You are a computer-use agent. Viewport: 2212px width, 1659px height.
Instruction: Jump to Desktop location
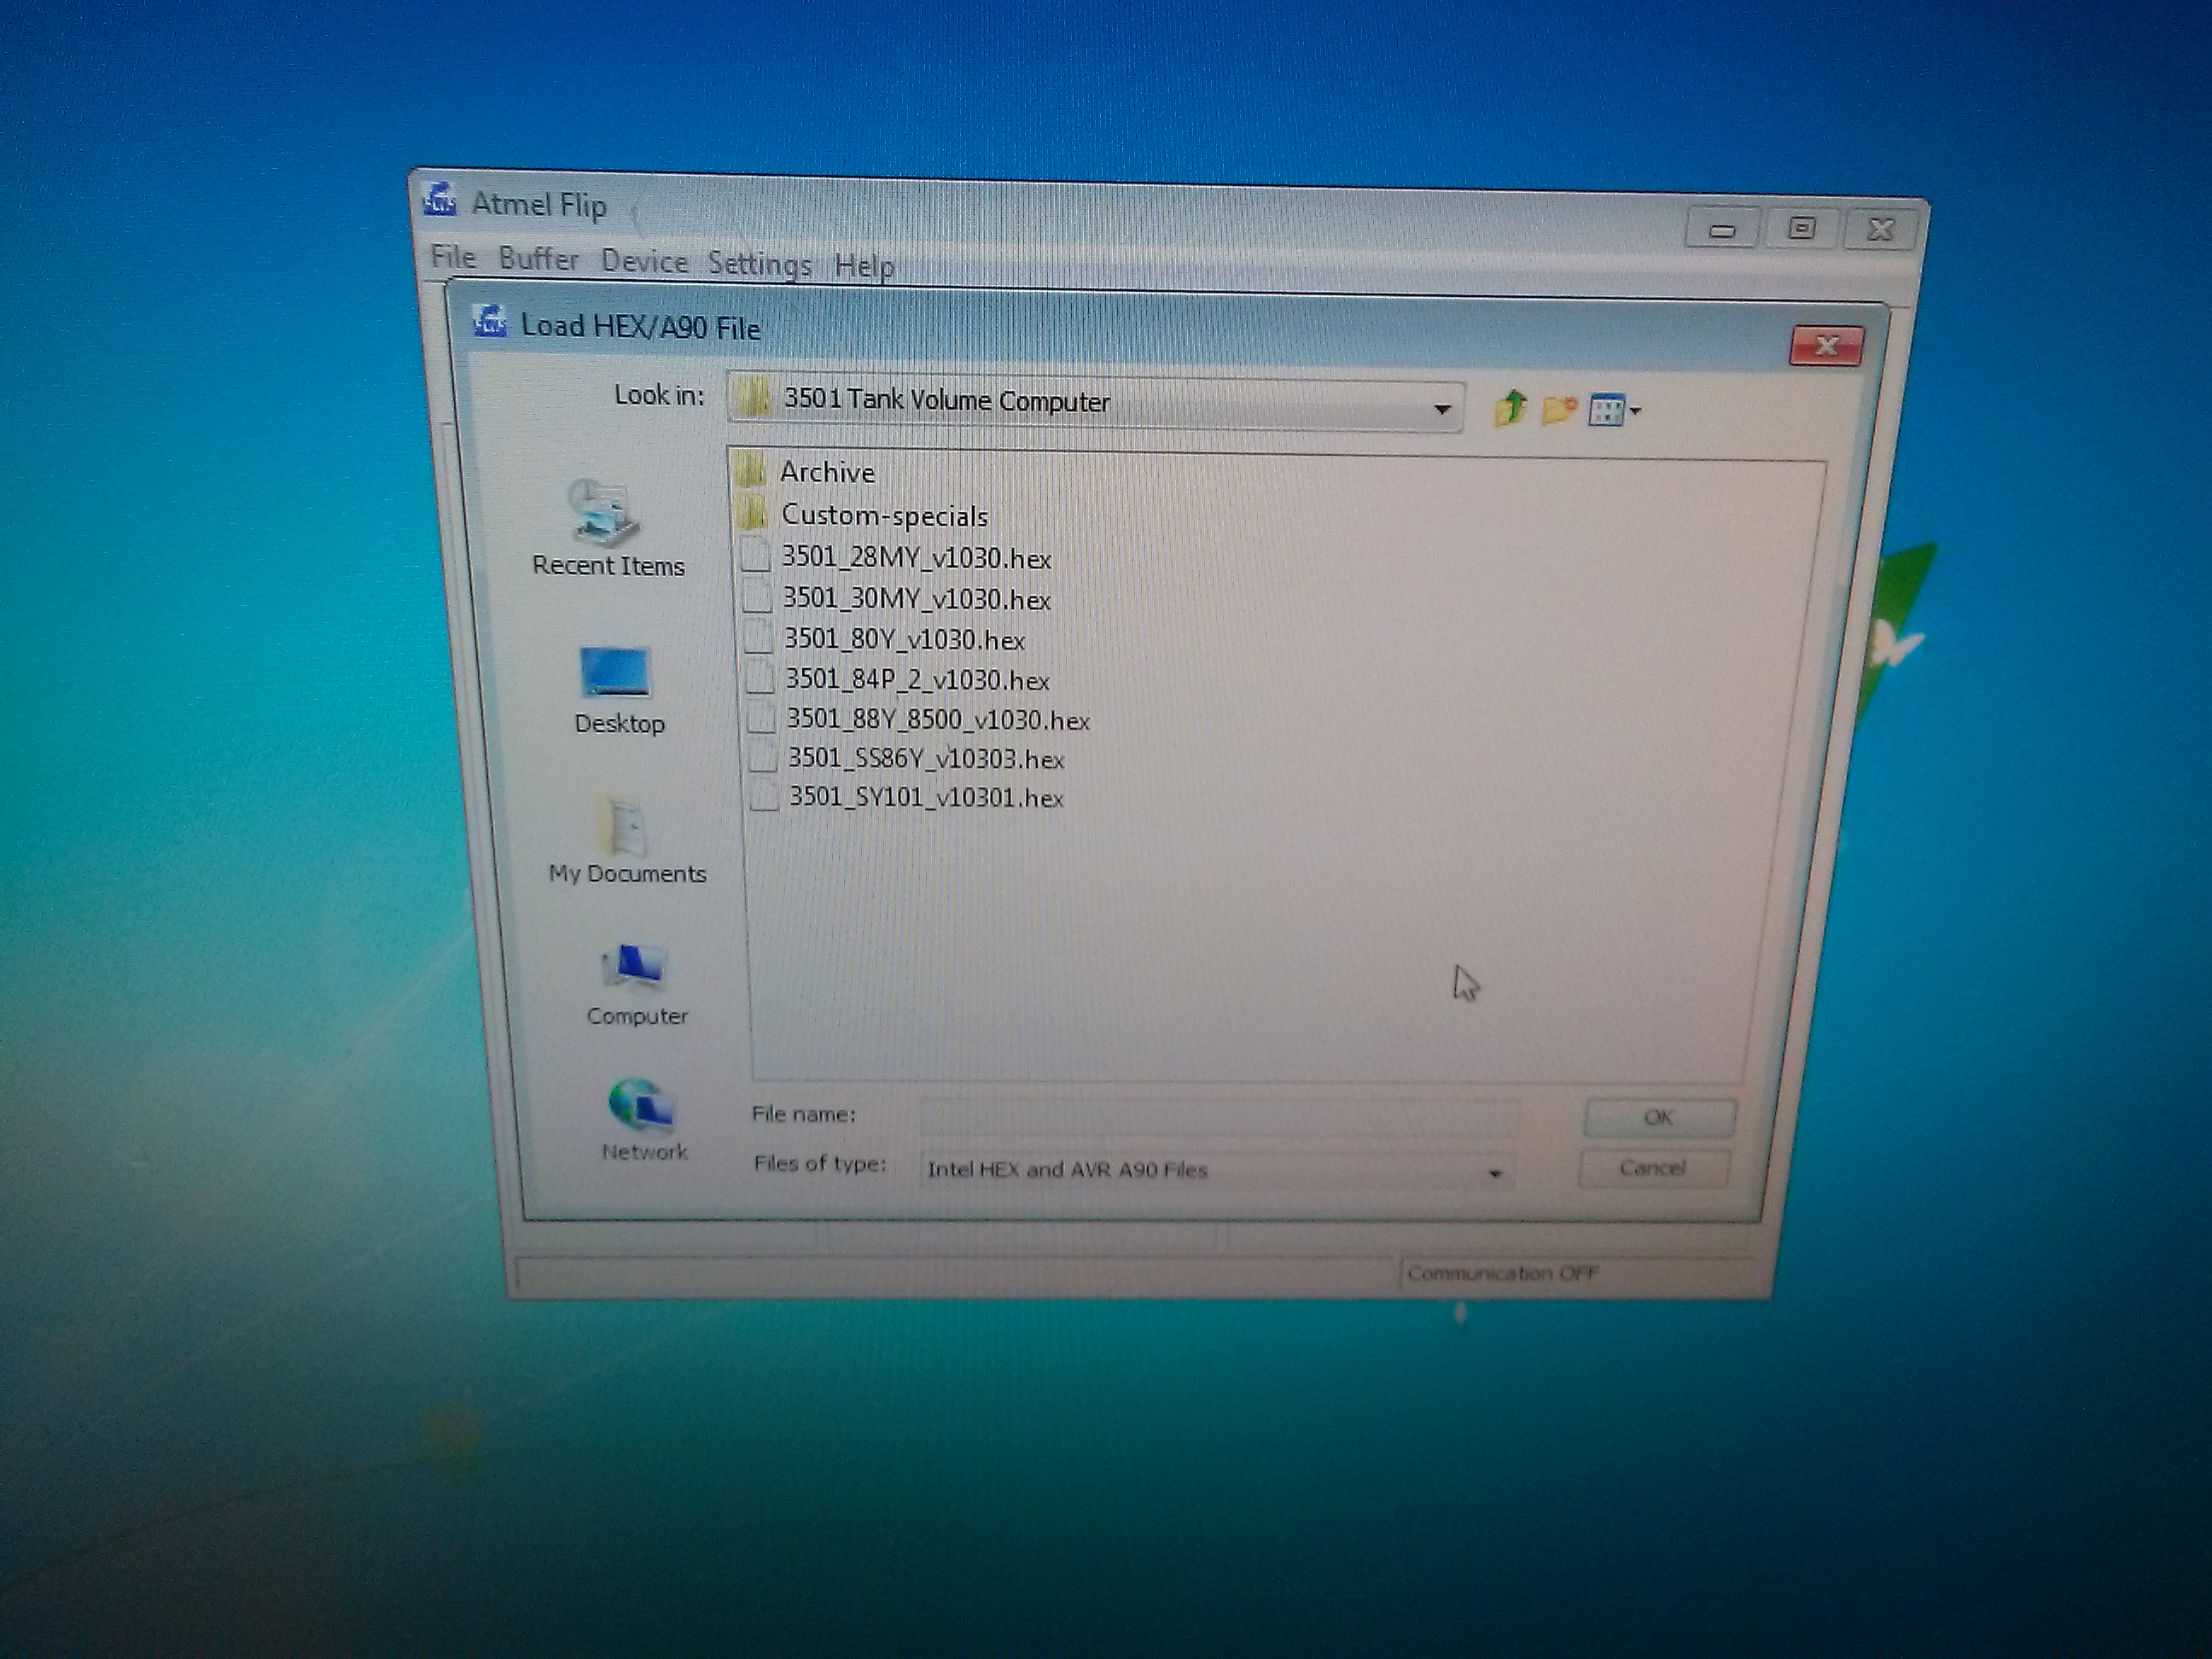618,691
